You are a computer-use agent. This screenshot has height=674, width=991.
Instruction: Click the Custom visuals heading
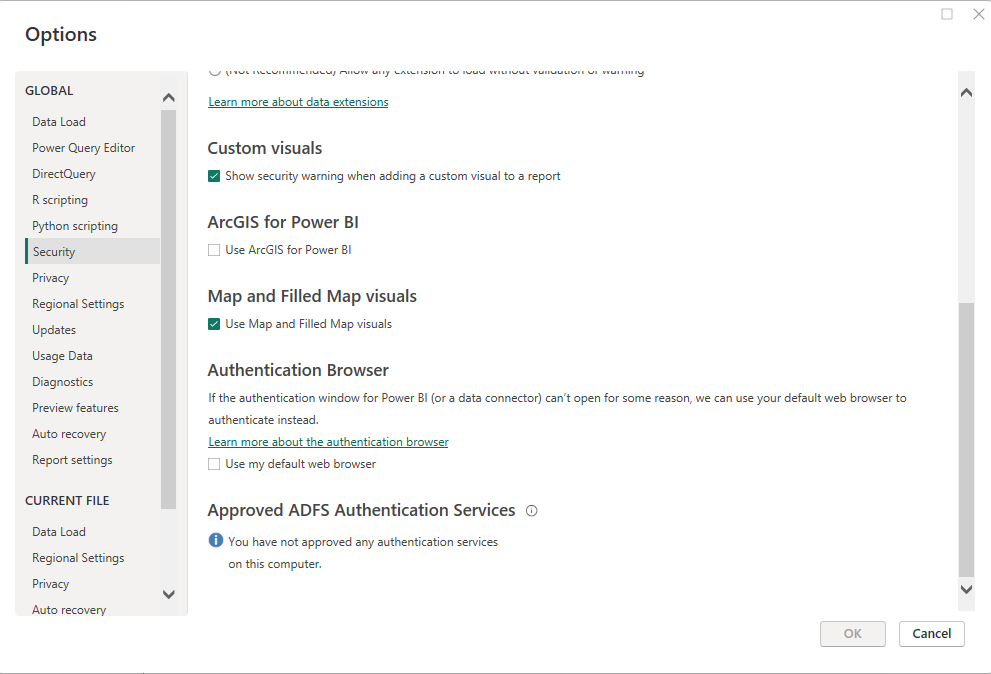265,148
